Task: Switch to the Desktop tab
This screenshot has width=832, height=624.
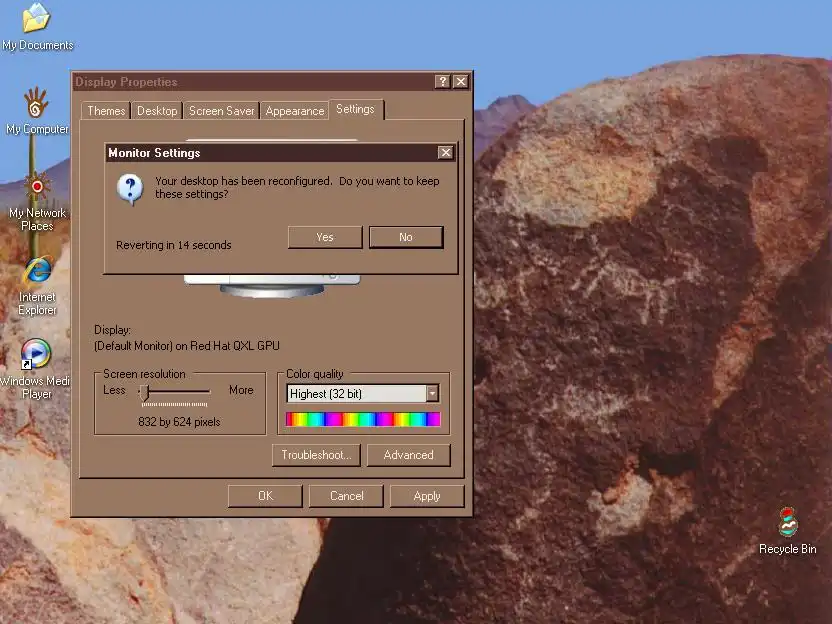Action: click(x=157, y=111)
